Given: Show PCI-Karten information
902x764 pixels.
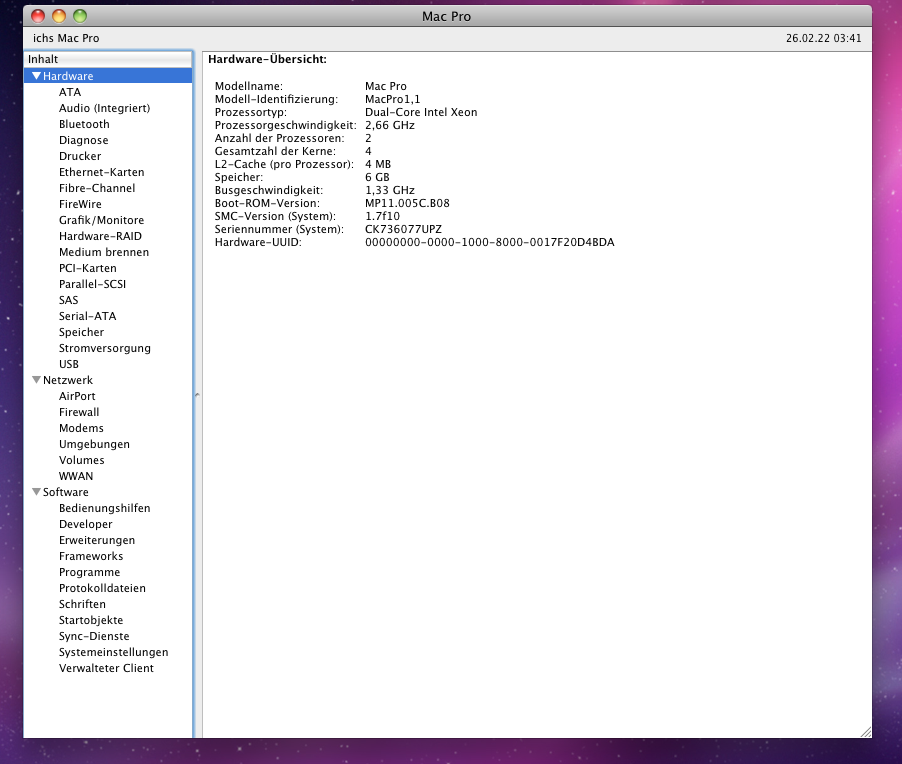Looking at the screenshot, I should click(87, 268).
